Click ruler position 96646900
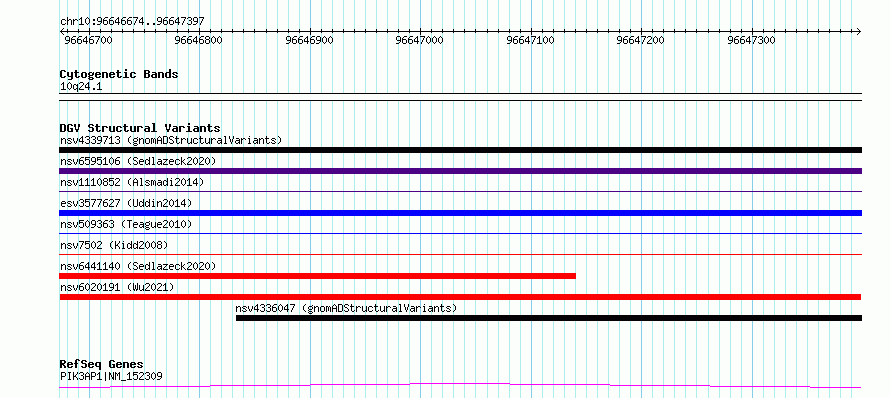The image size is (890, 398). pyautogui.click(x=309, y=40)
